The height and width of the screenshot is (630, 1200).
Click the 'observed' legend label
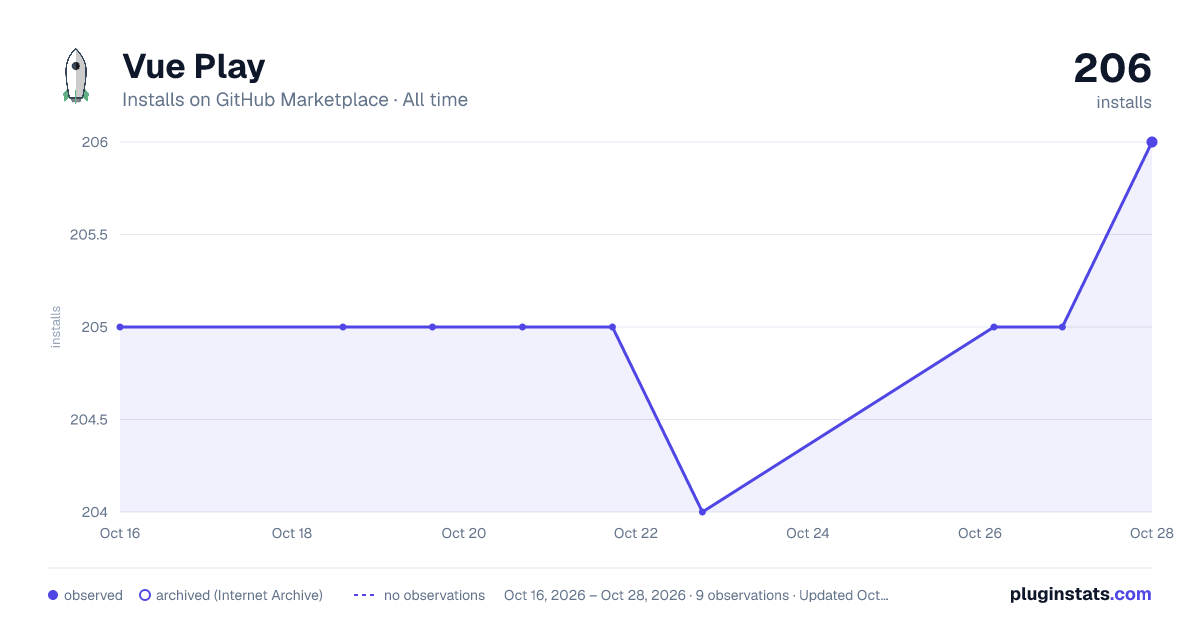point(93,595)
